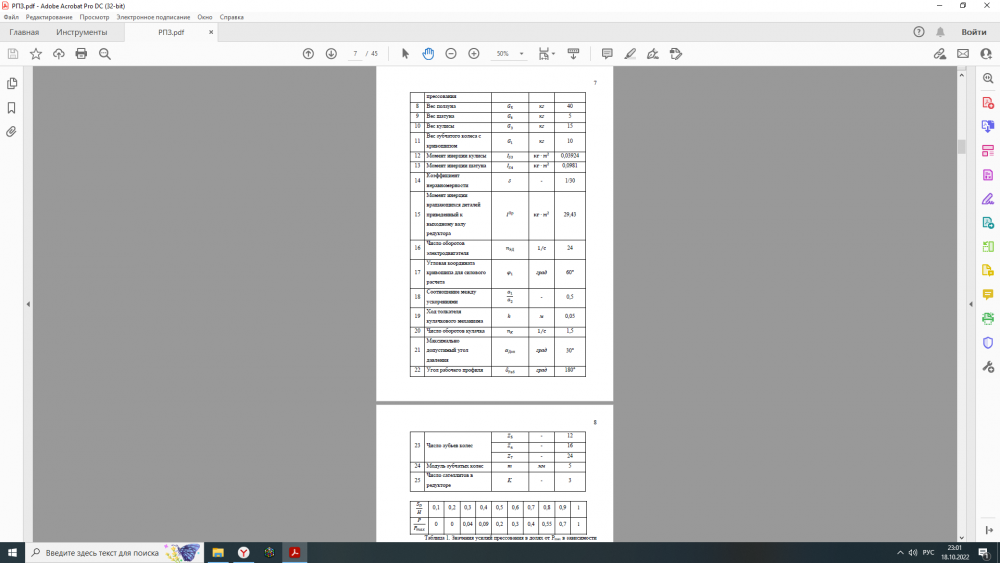The height and width of the screenshot is (563, 1000).
Task: Select the highlight text pen tool
Action: click(x=630, y=54)
